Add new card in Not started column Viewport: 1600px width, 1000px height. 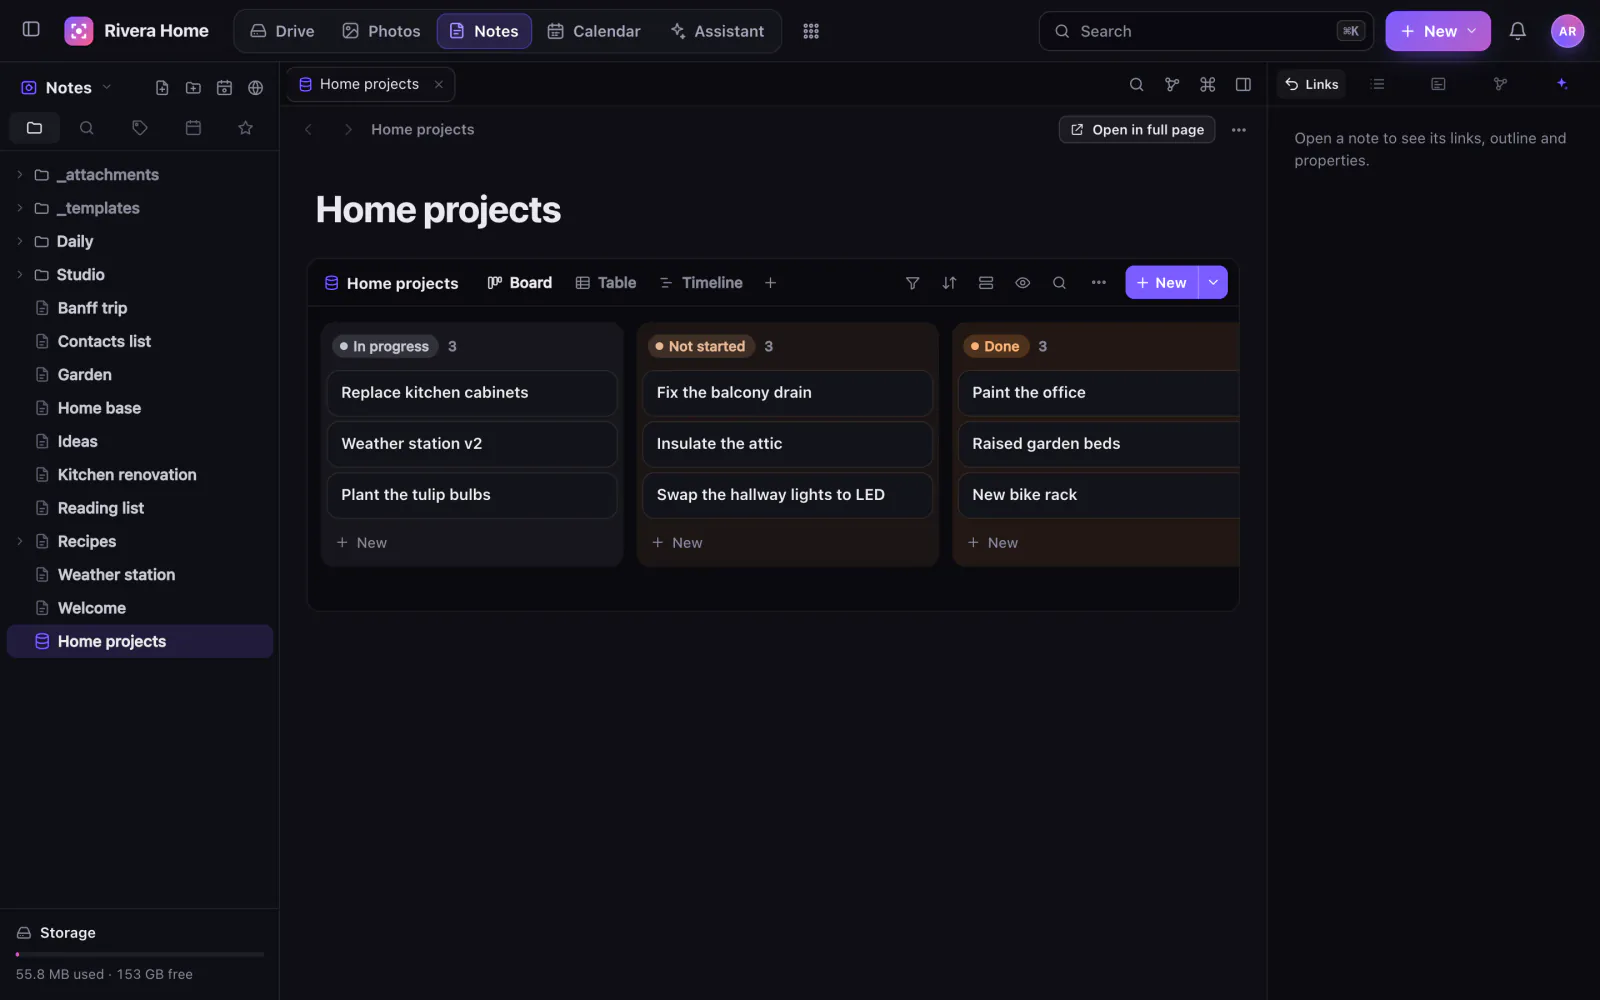point(677,543)
